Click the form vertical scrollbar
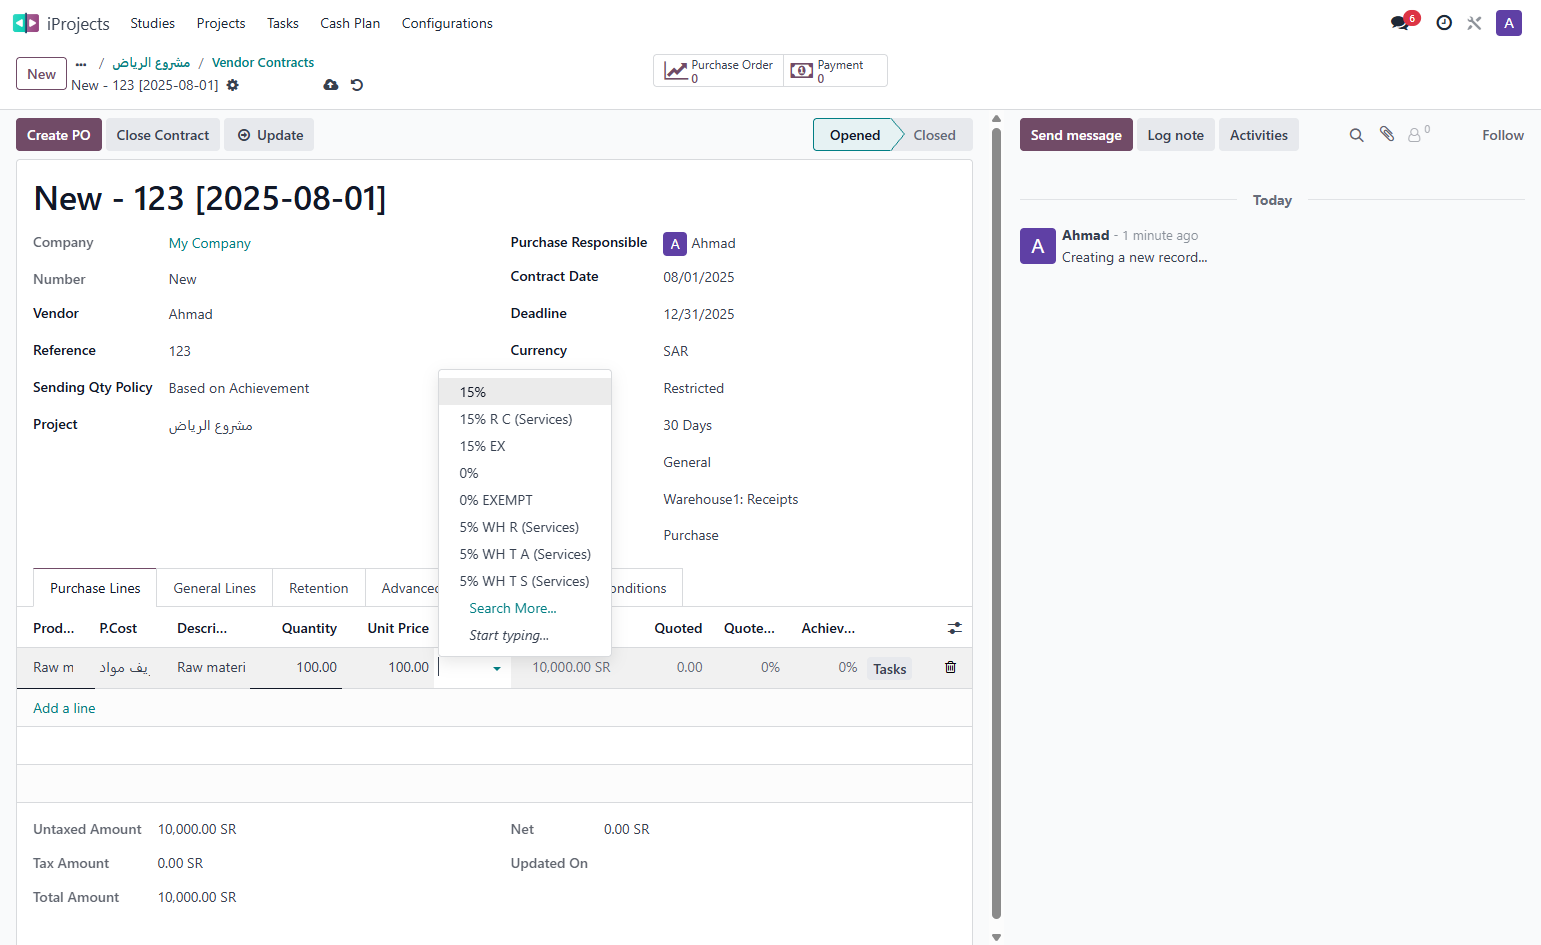This screenshot has height=945, width=1541. [x=996, y=524]
